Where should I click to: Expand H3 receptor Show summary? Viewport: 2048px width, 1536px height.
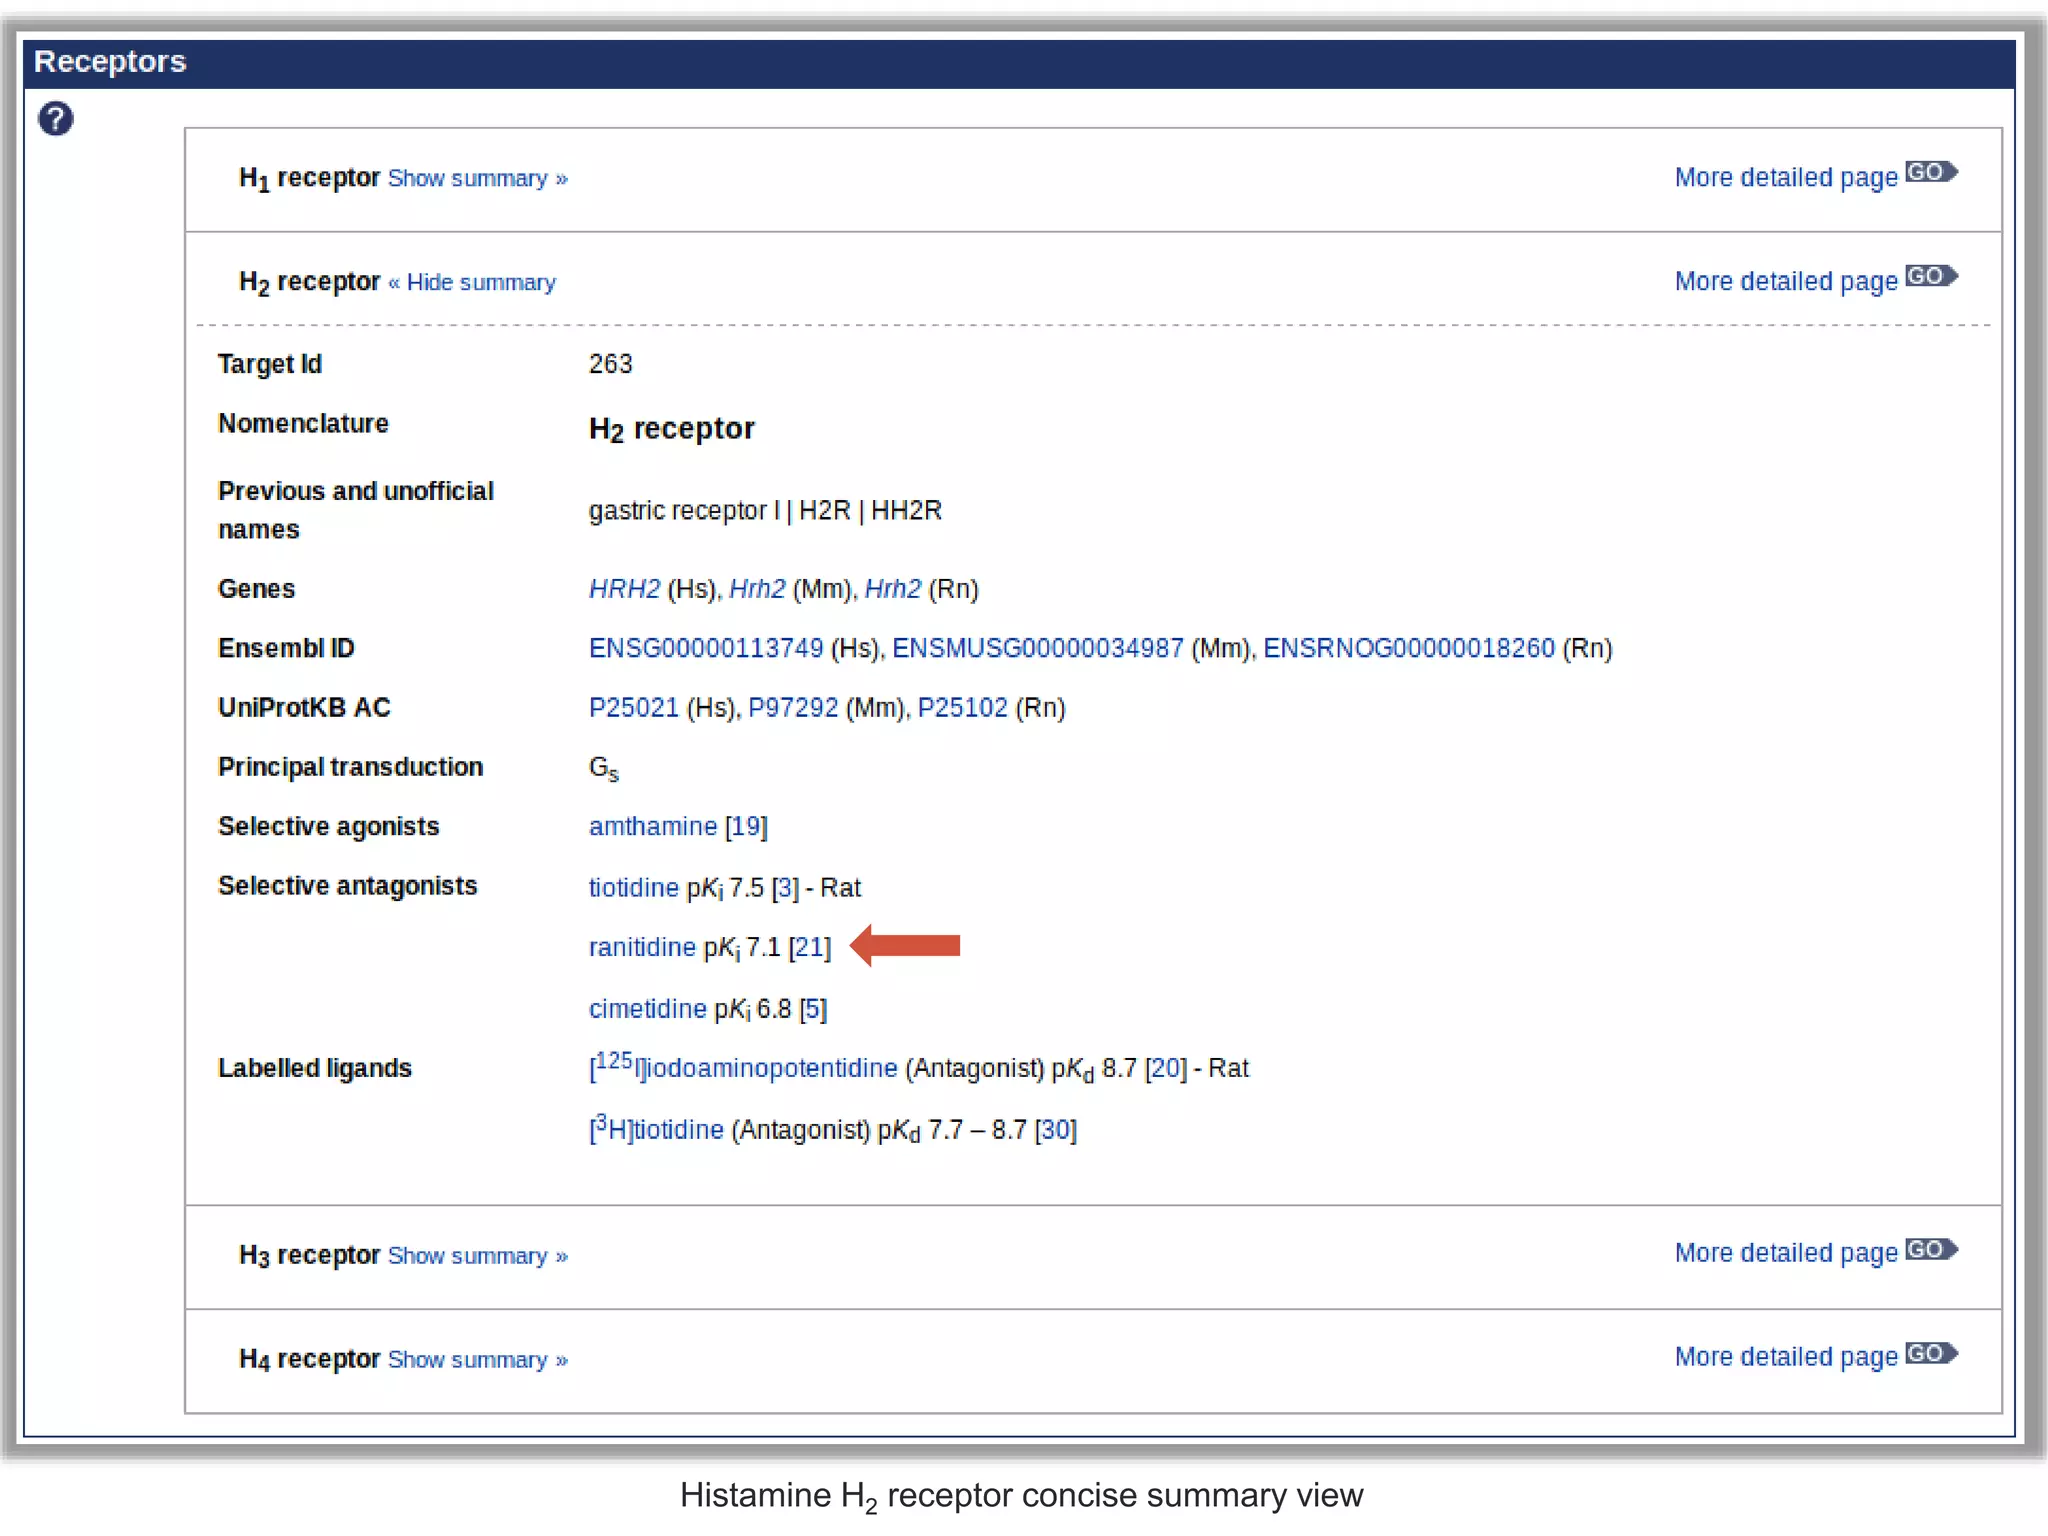pos(478,1255)
